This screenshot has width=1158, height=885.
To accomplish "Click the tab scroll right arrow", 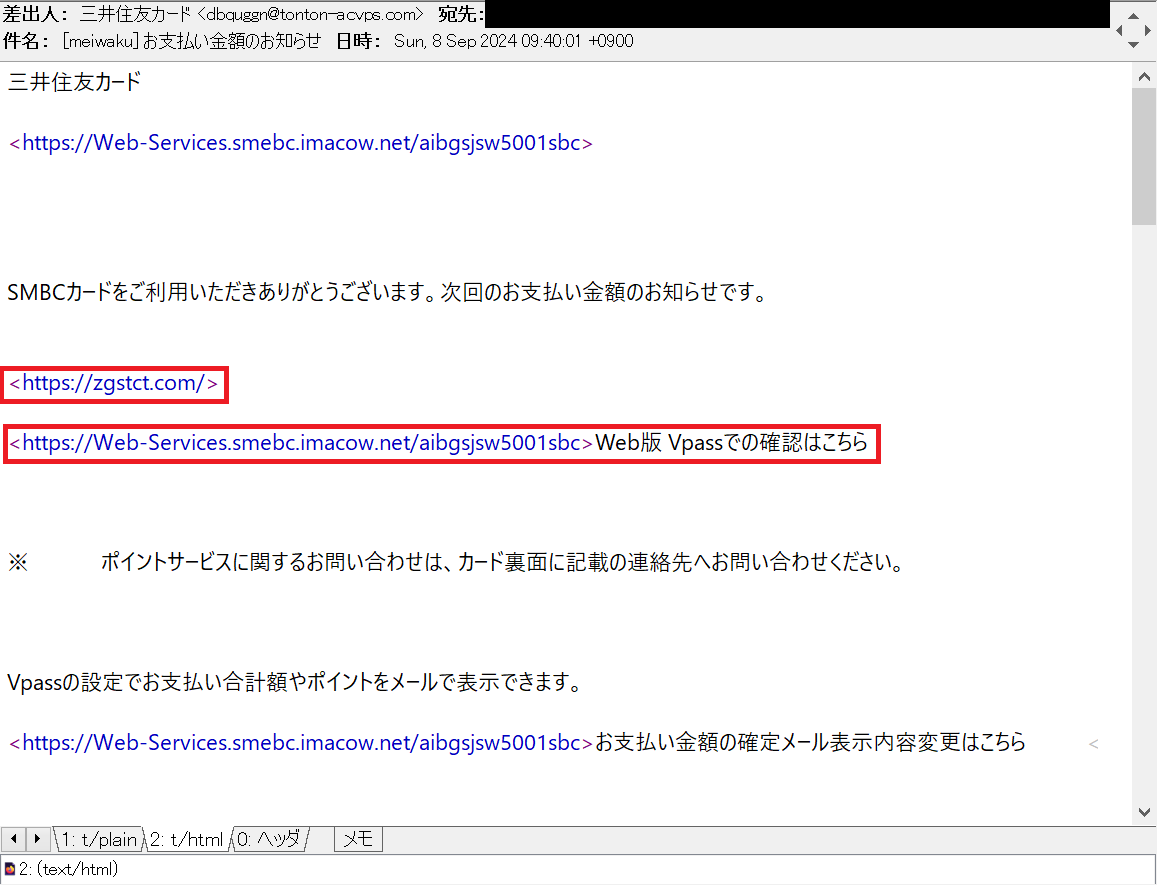I will pyautogui.click(x=38, y=839).
